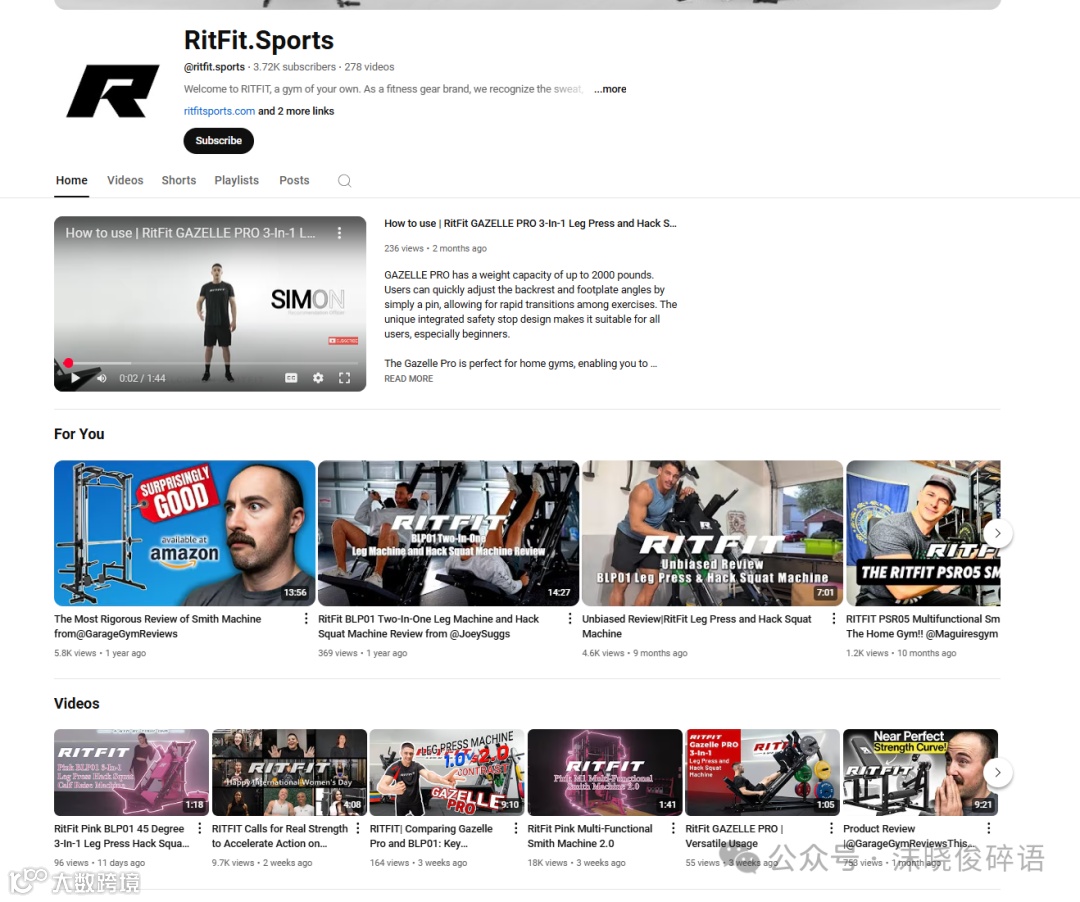Screen dimensions: 1080x902
Task: Show next Videos shelf arrow
Action: pos(997,773)
